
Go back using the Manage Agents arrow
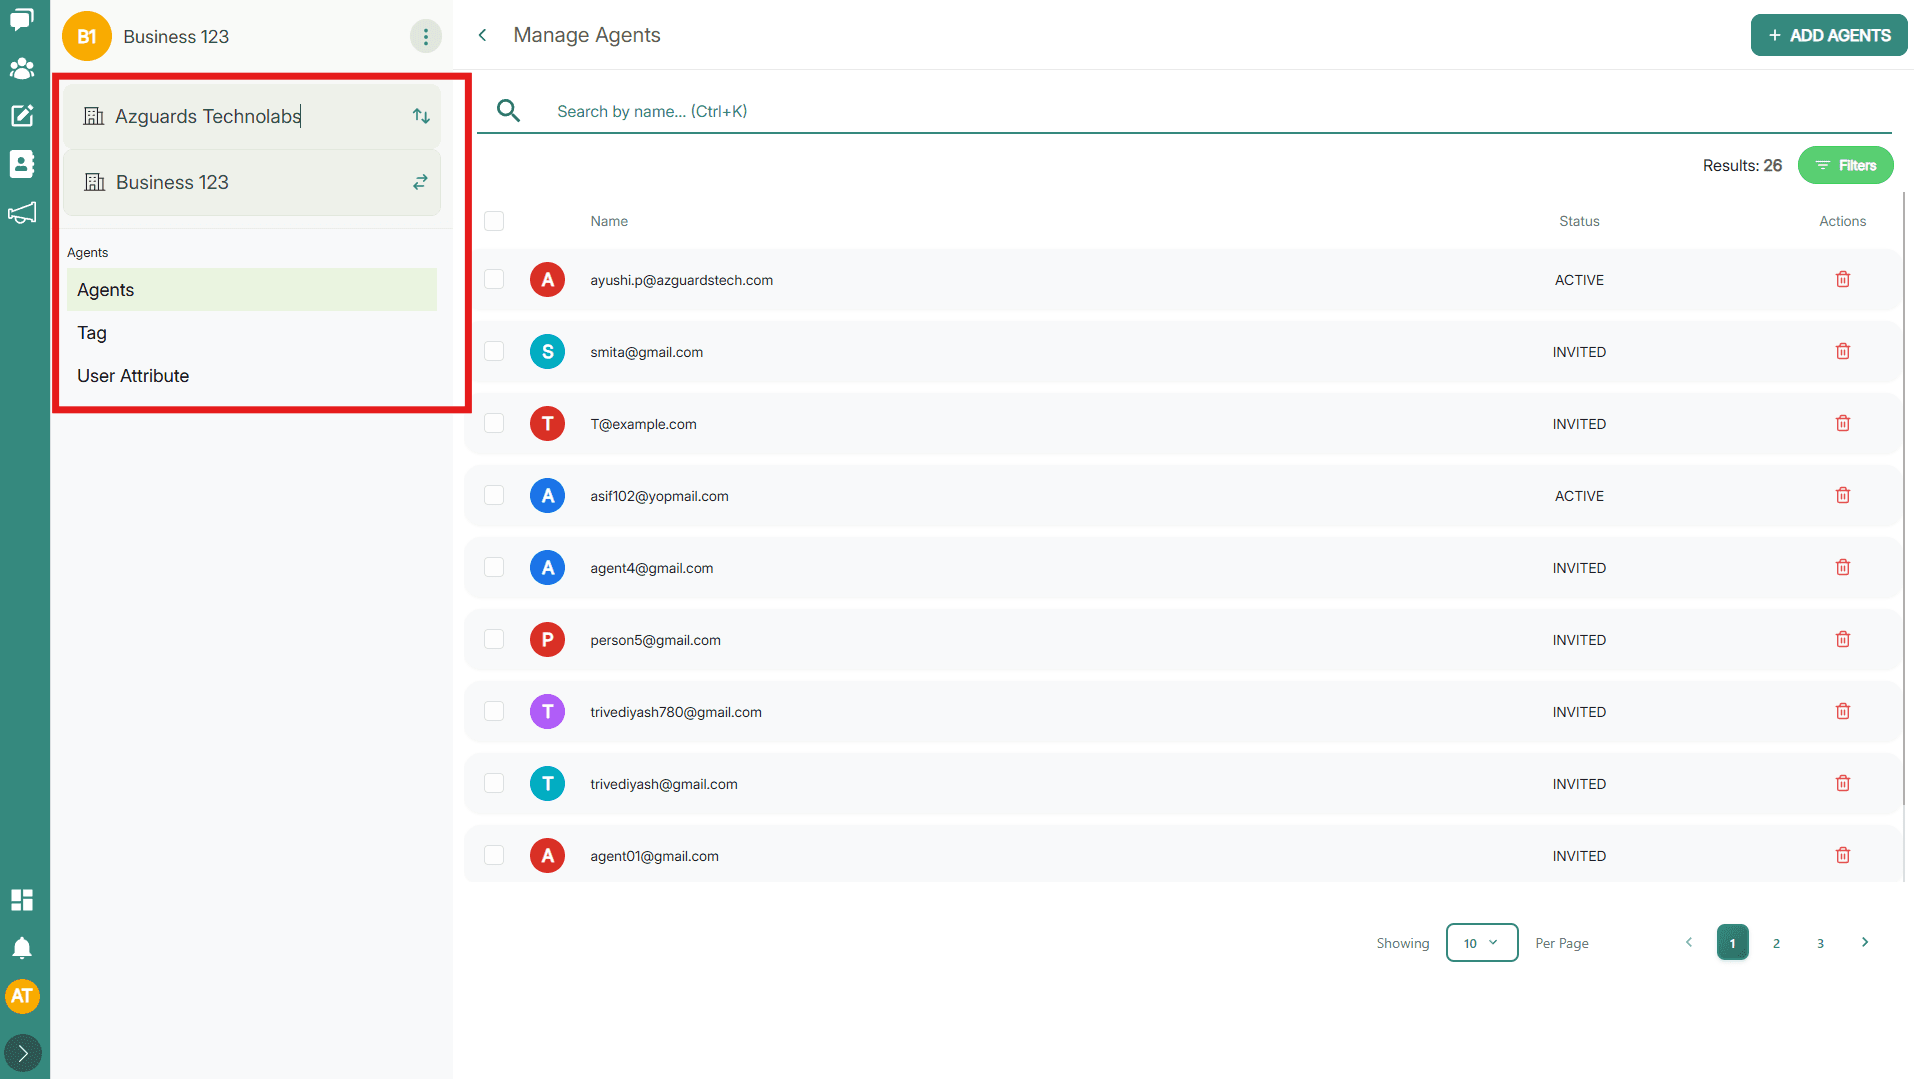[x=483, y=35]
